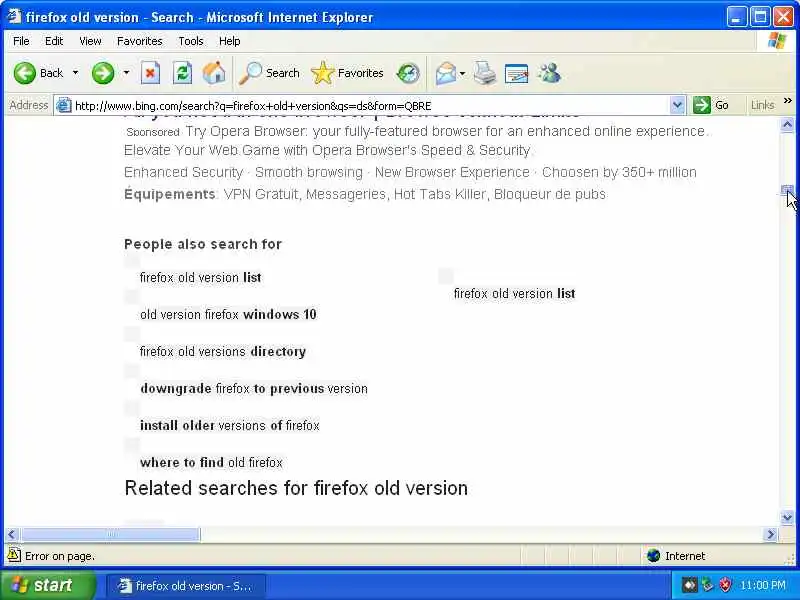Expand the Mail dropdown arrow
This screenshot has height=600, width=800.
click(x=462, y=73)
